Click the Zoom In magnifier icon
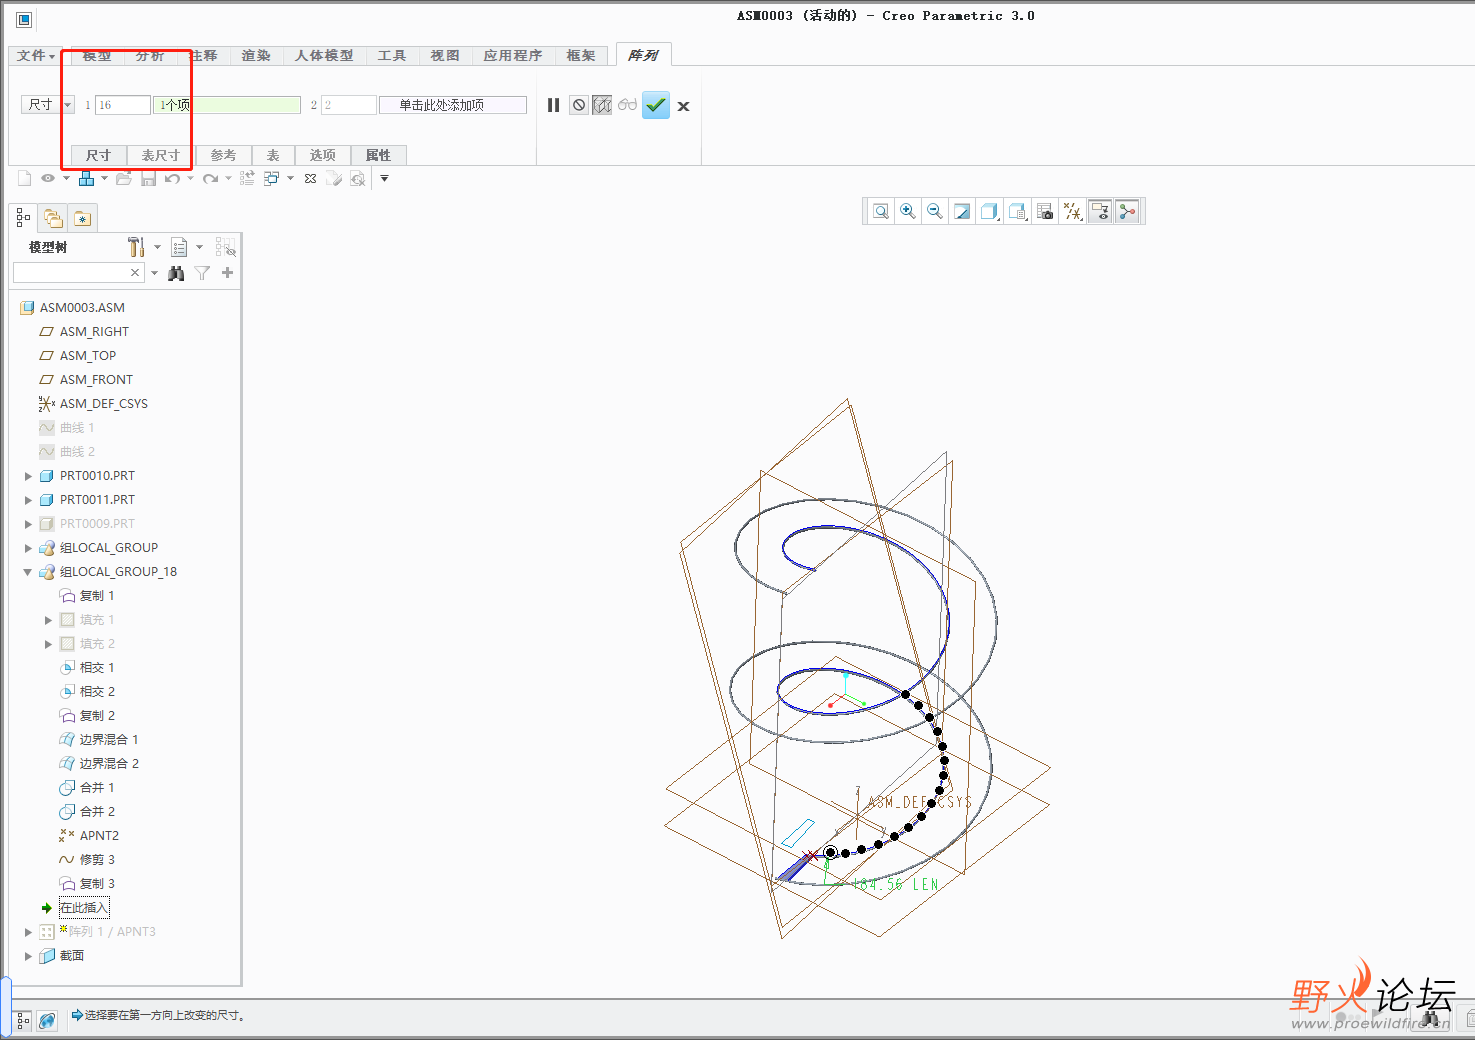 tap(908, 211)
